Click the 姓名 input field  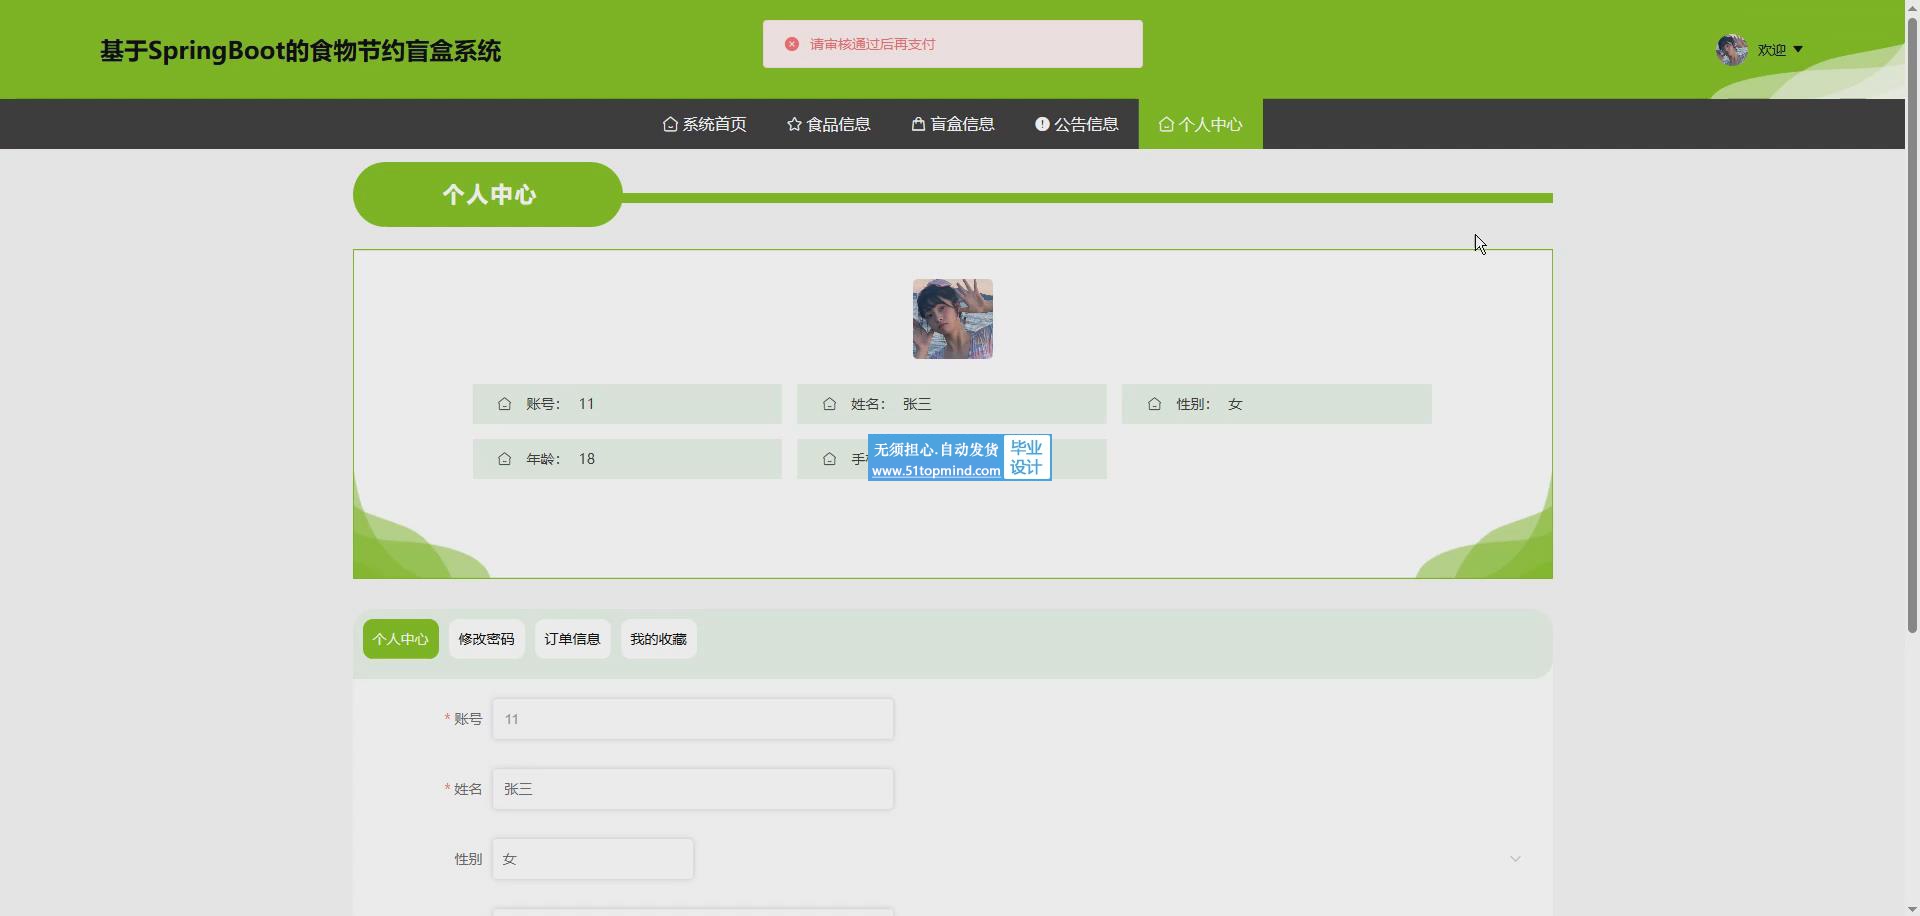(x=692, y=789)
